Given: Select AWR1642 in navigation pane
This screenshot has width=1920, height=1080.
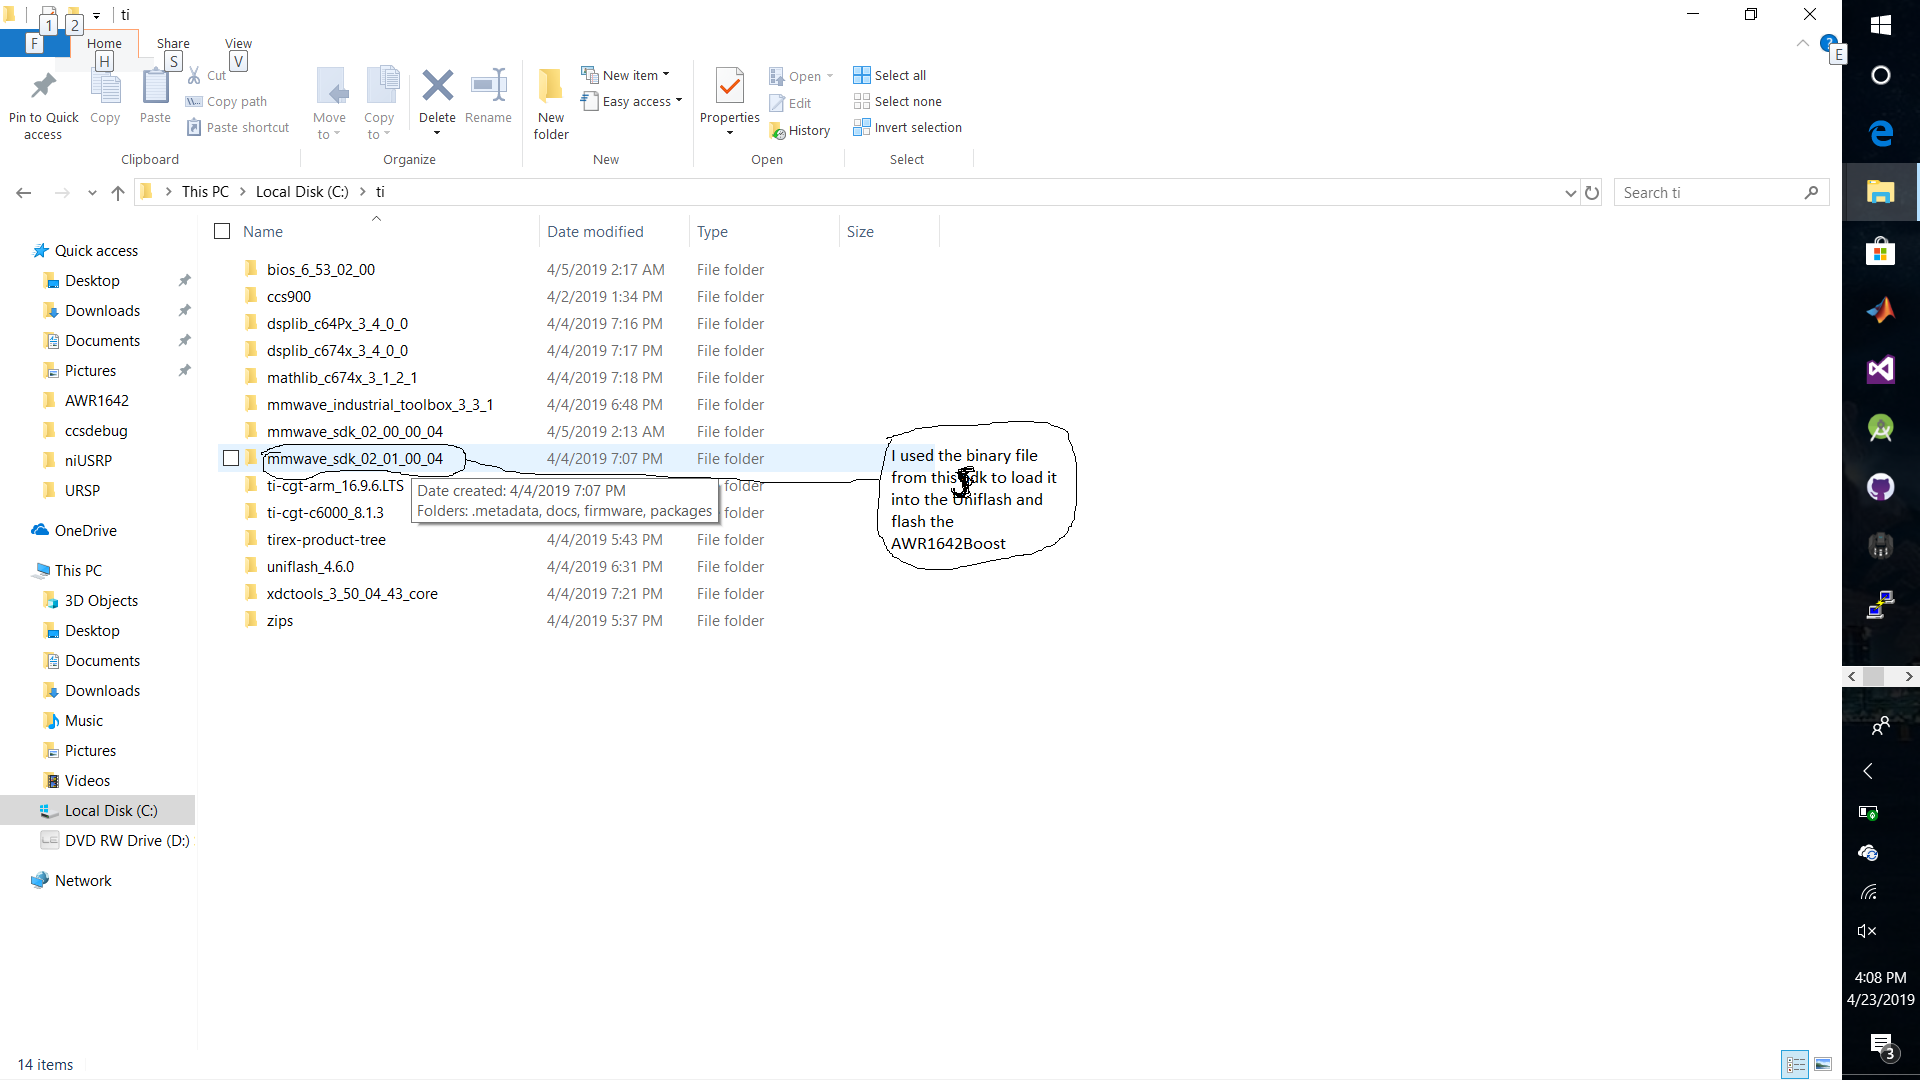Looking at the screenshot, I should (x=96, y=401).
